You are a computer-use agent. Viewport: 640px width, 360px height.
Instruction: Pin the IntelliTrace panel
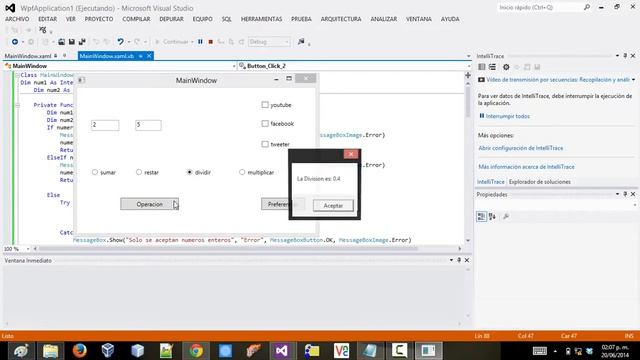(x=625, y=56)
